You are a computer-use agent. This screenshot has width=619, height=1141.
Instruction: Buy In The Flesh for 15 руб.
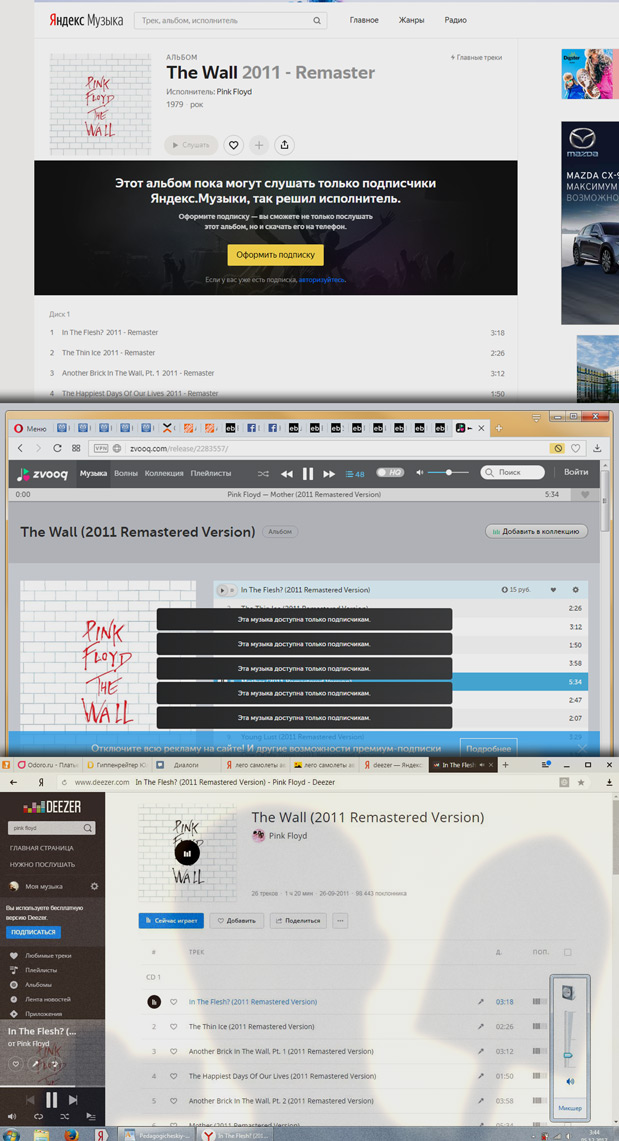[x=516, y=589]
